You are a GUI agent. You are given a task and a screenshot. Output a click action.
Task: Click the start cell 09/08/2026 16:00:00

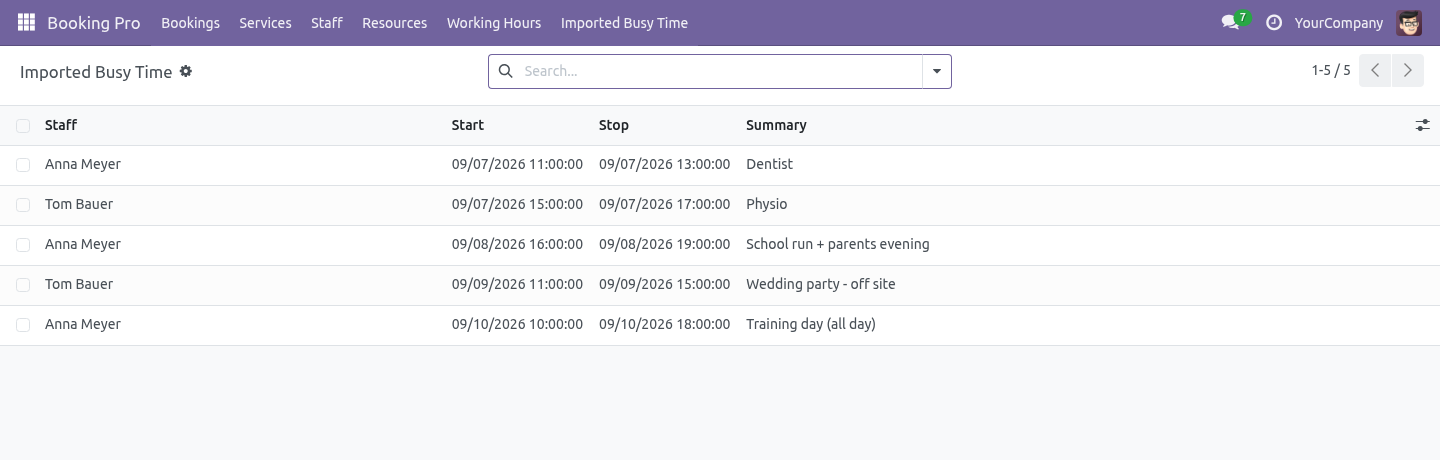517,244
